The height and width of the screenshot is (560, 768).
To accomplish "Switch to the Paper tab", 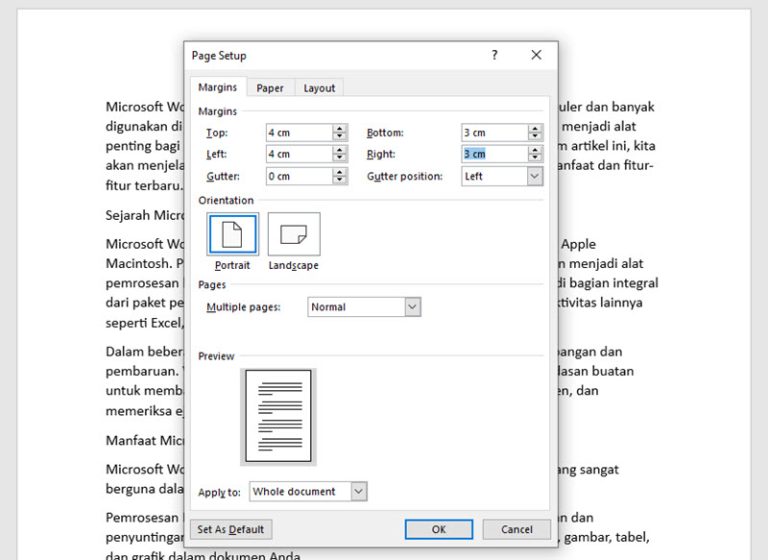I will tap(270, 88).
